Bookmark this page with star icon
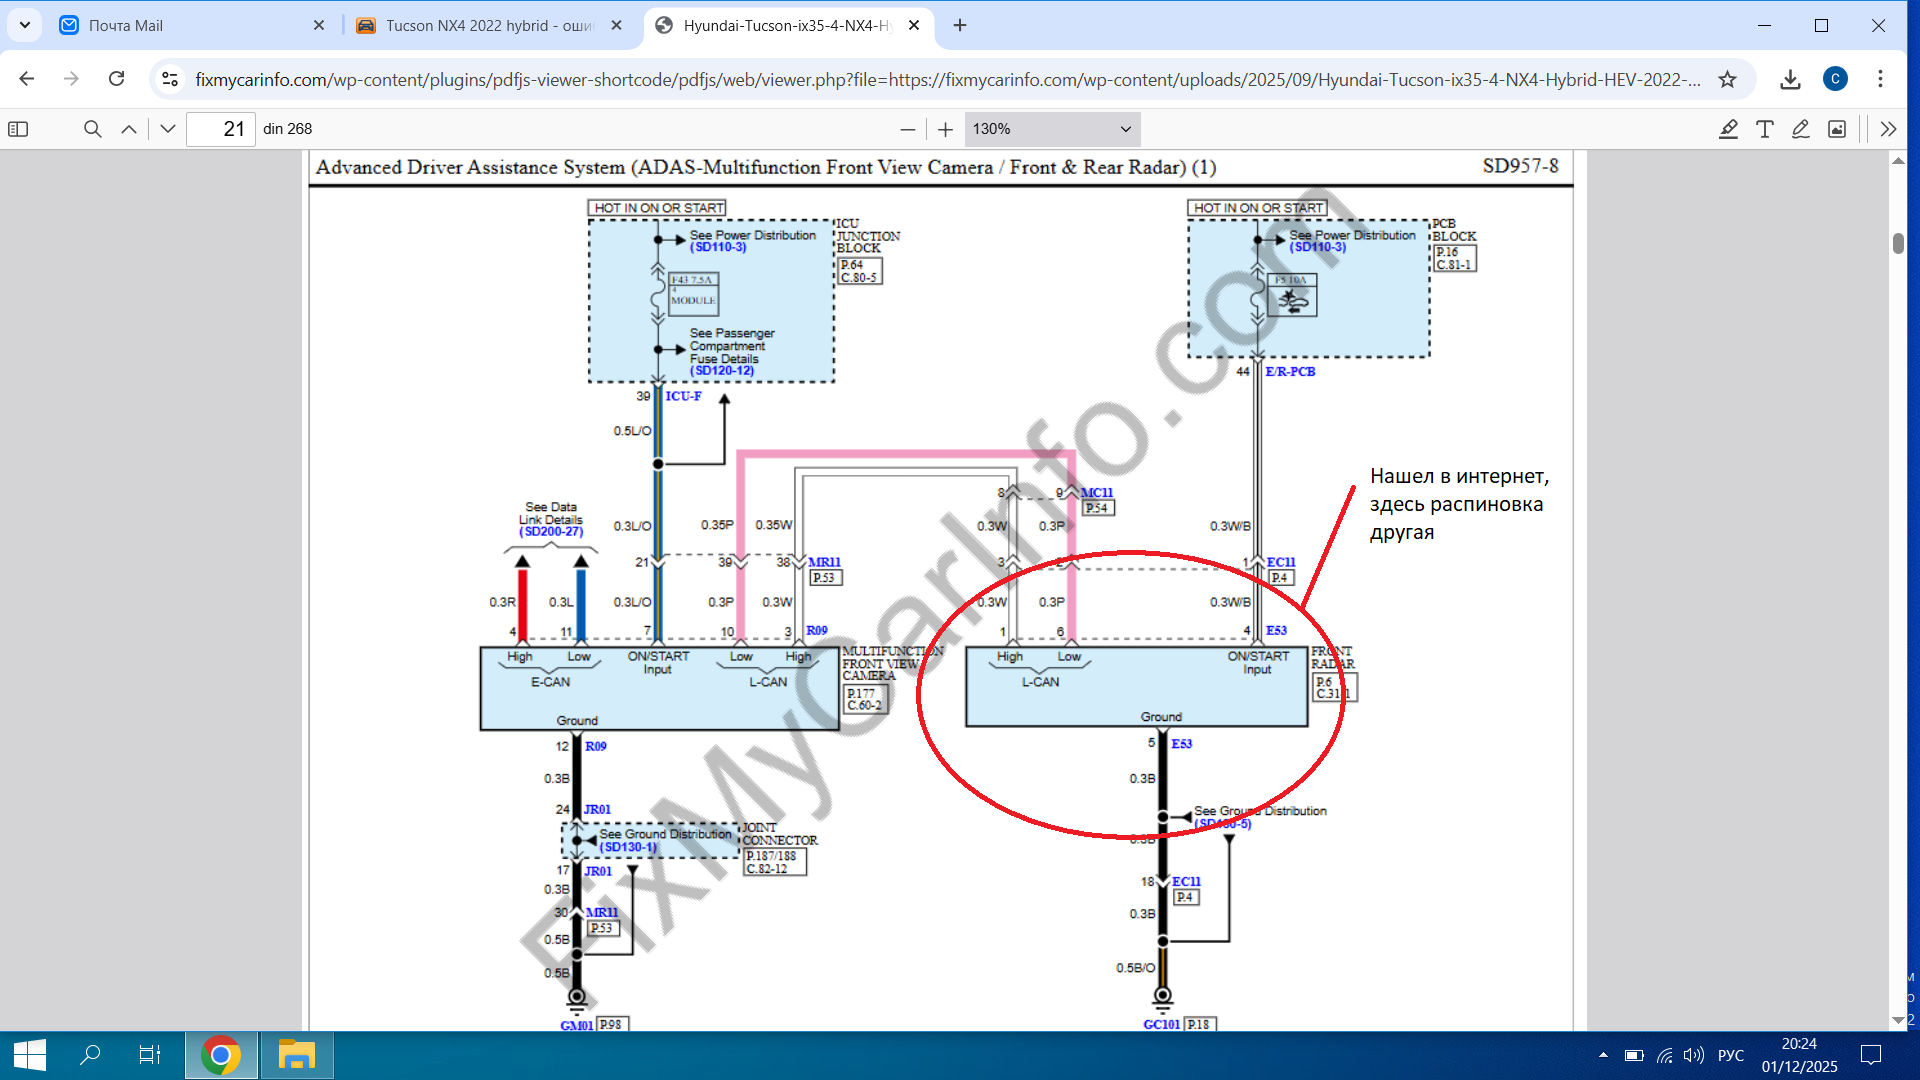Screen dimensions: 1920x1080 point(1727,79)
